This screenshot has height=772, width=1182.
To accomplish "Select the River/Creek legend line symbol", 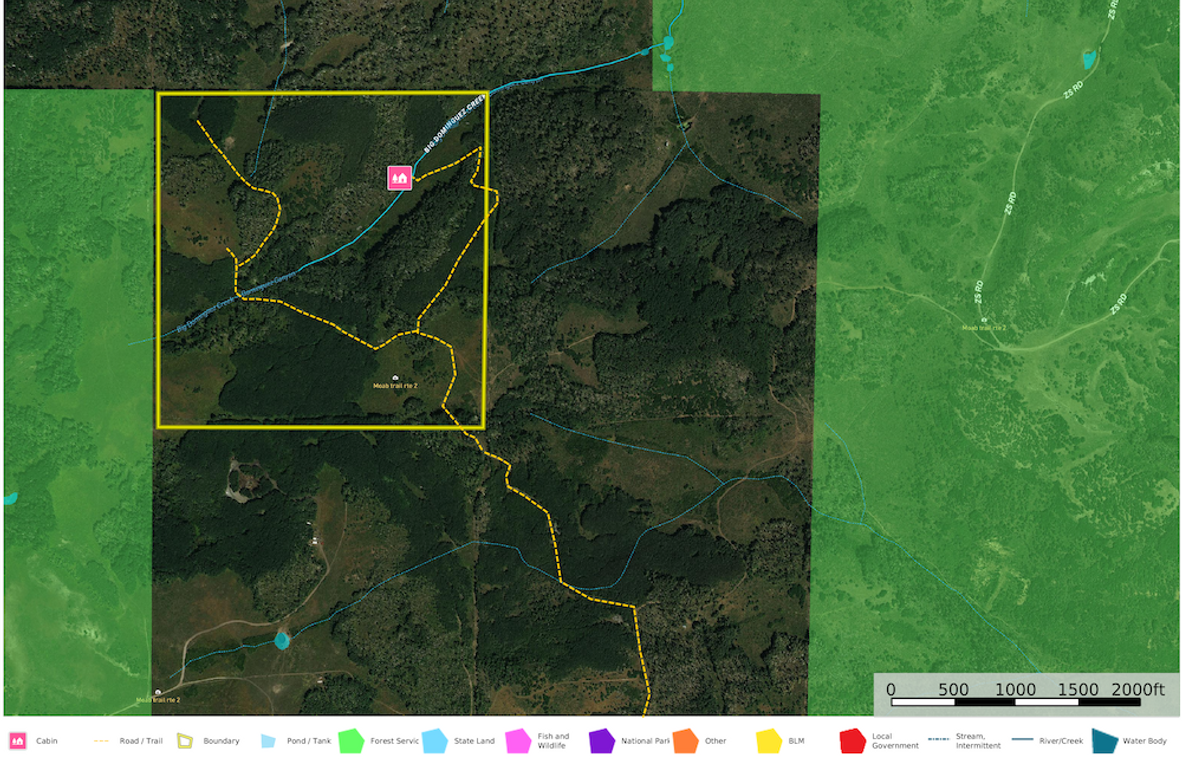I will click(1021, 740).
